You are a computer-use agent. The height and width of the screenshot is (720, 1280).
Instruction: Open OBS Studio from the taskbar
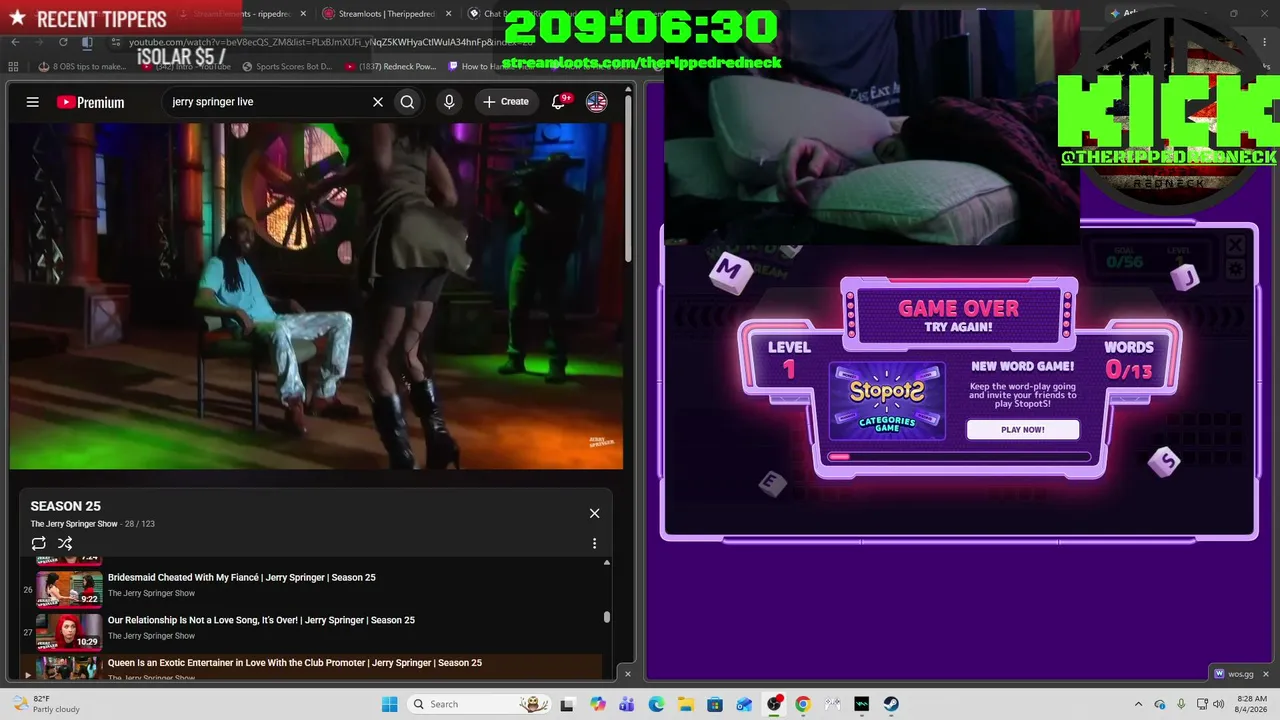click(774, 704)
